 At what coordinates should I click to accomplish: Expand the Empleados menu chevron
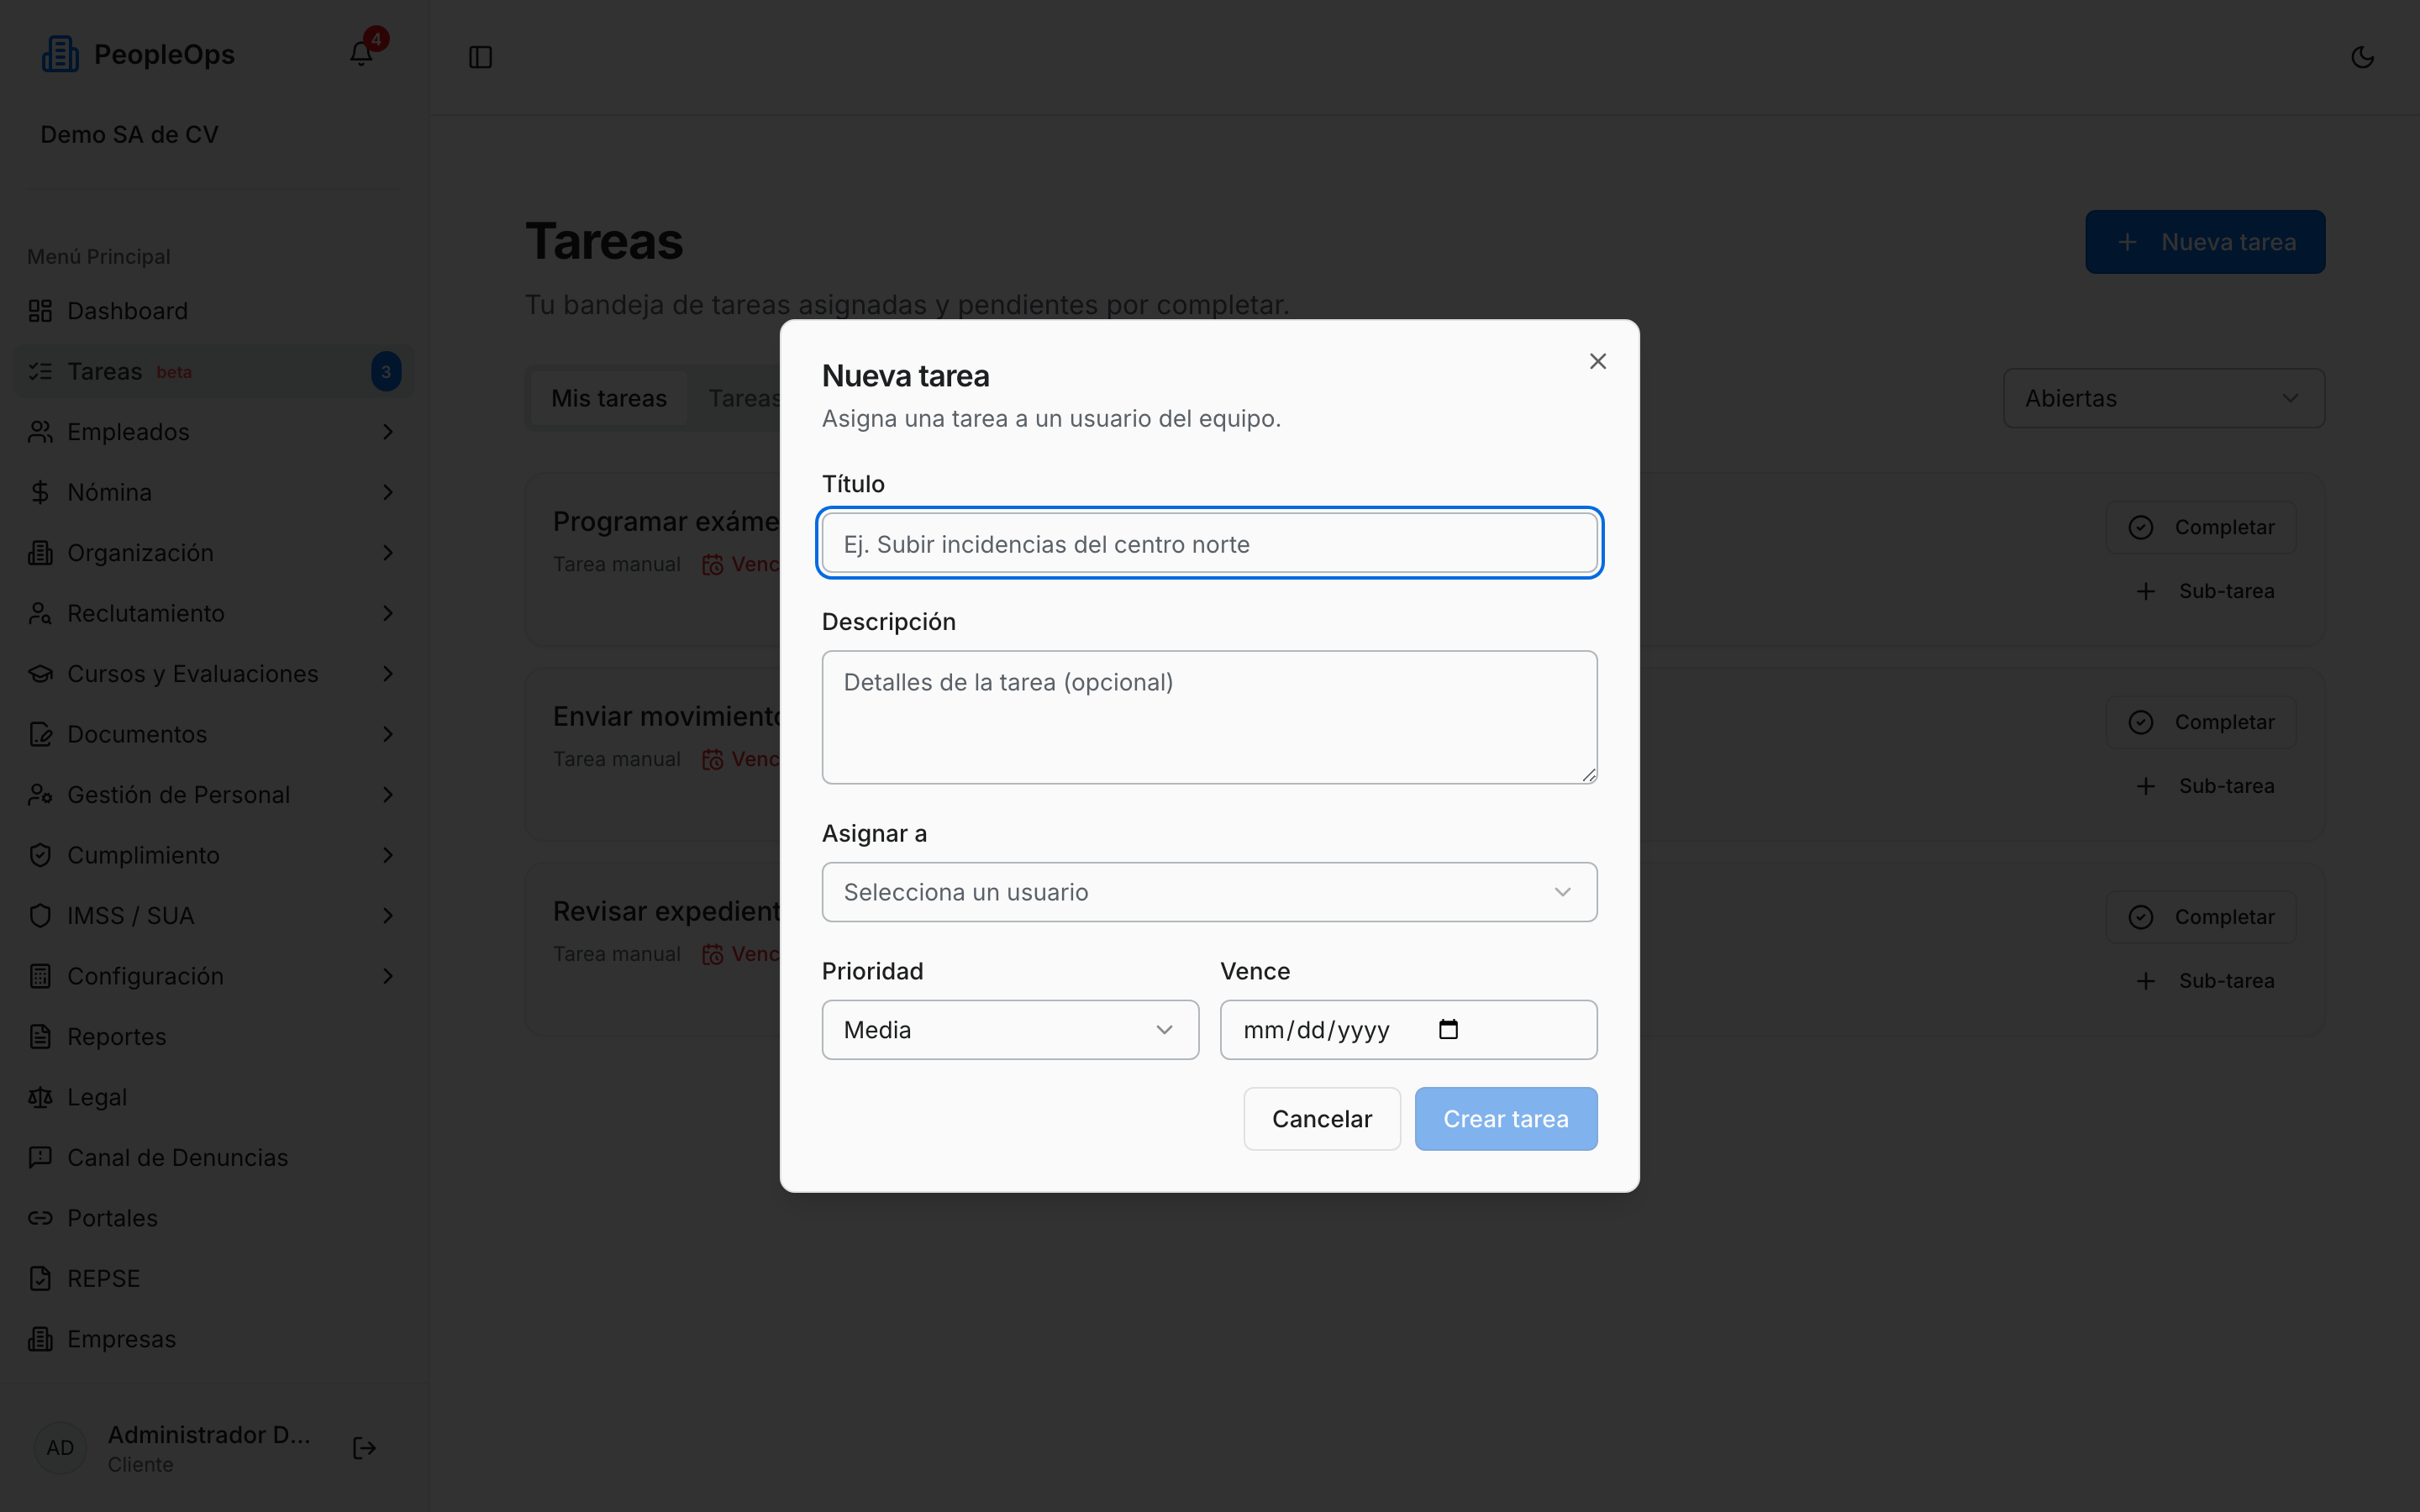coord(388,432)
